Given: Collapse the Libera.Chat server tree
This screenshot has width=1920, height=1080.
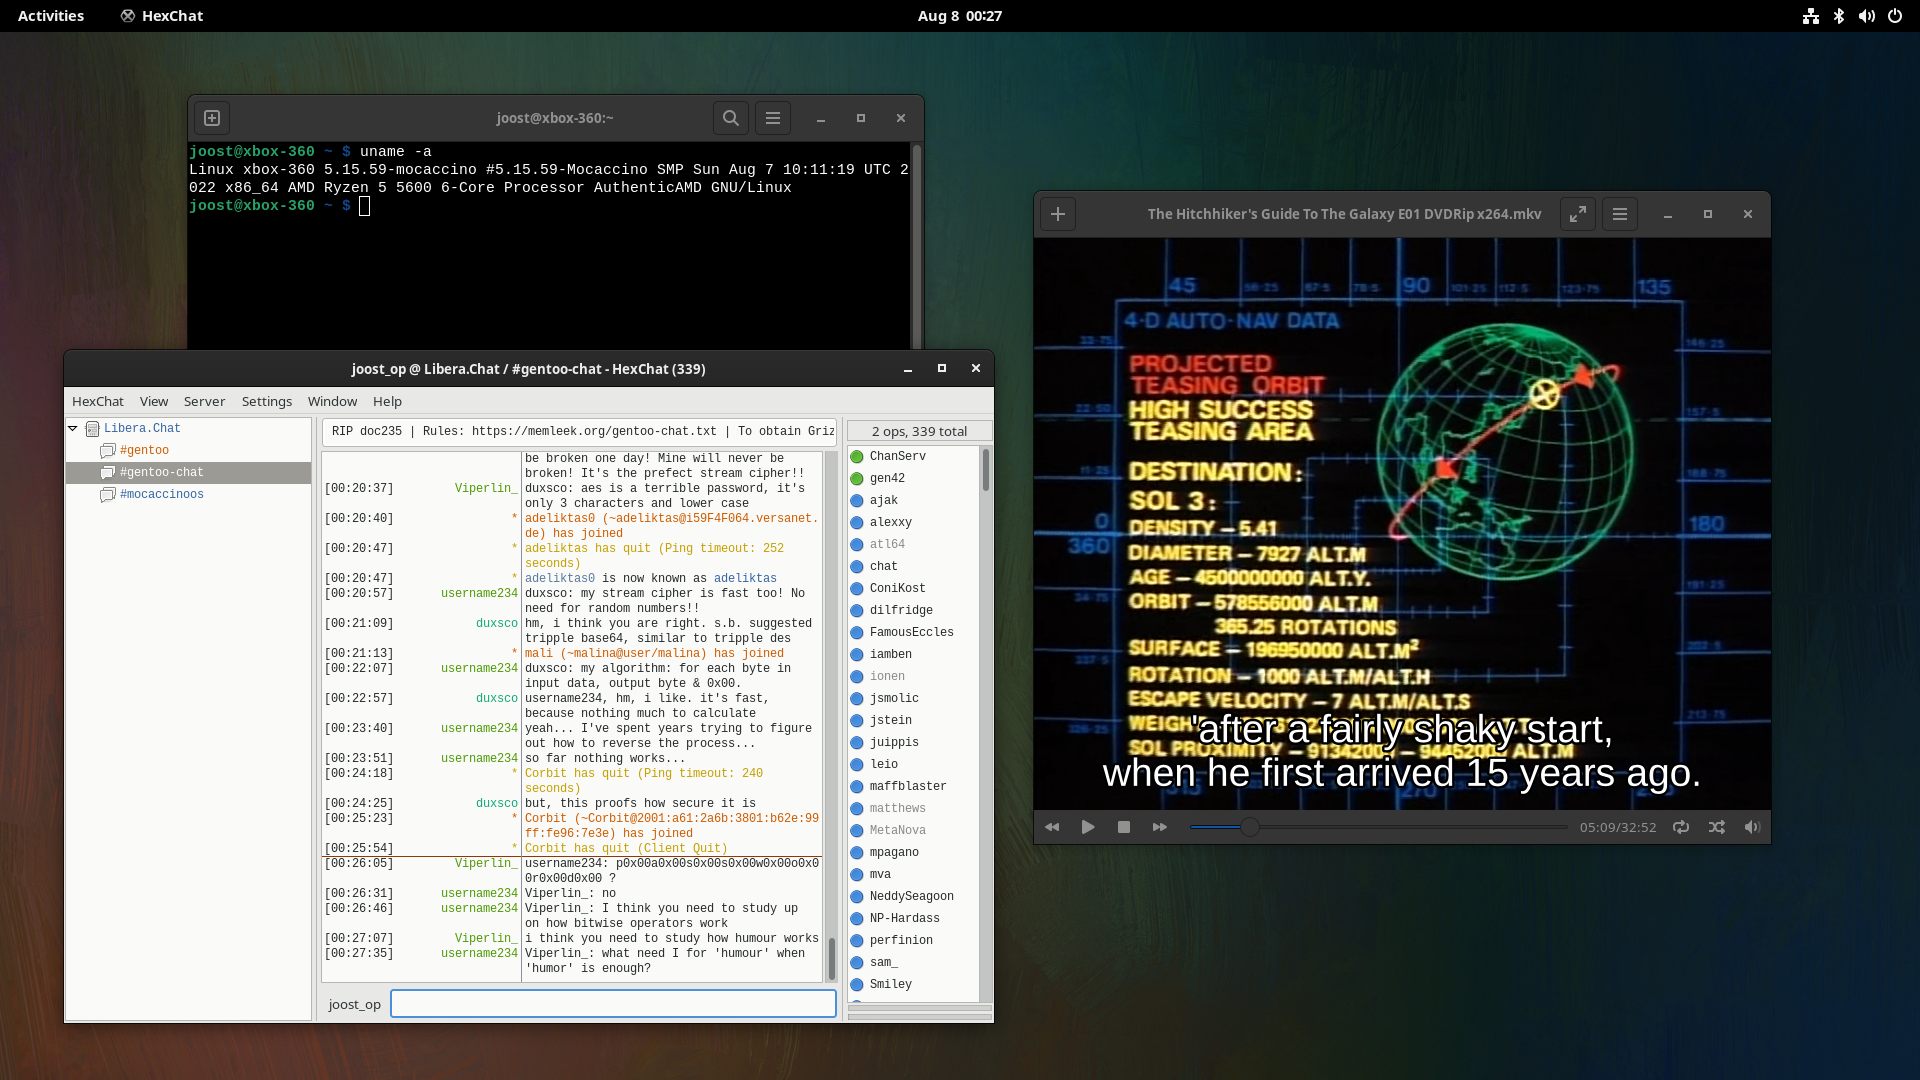Looking at the screenshot, I should 73,428.
